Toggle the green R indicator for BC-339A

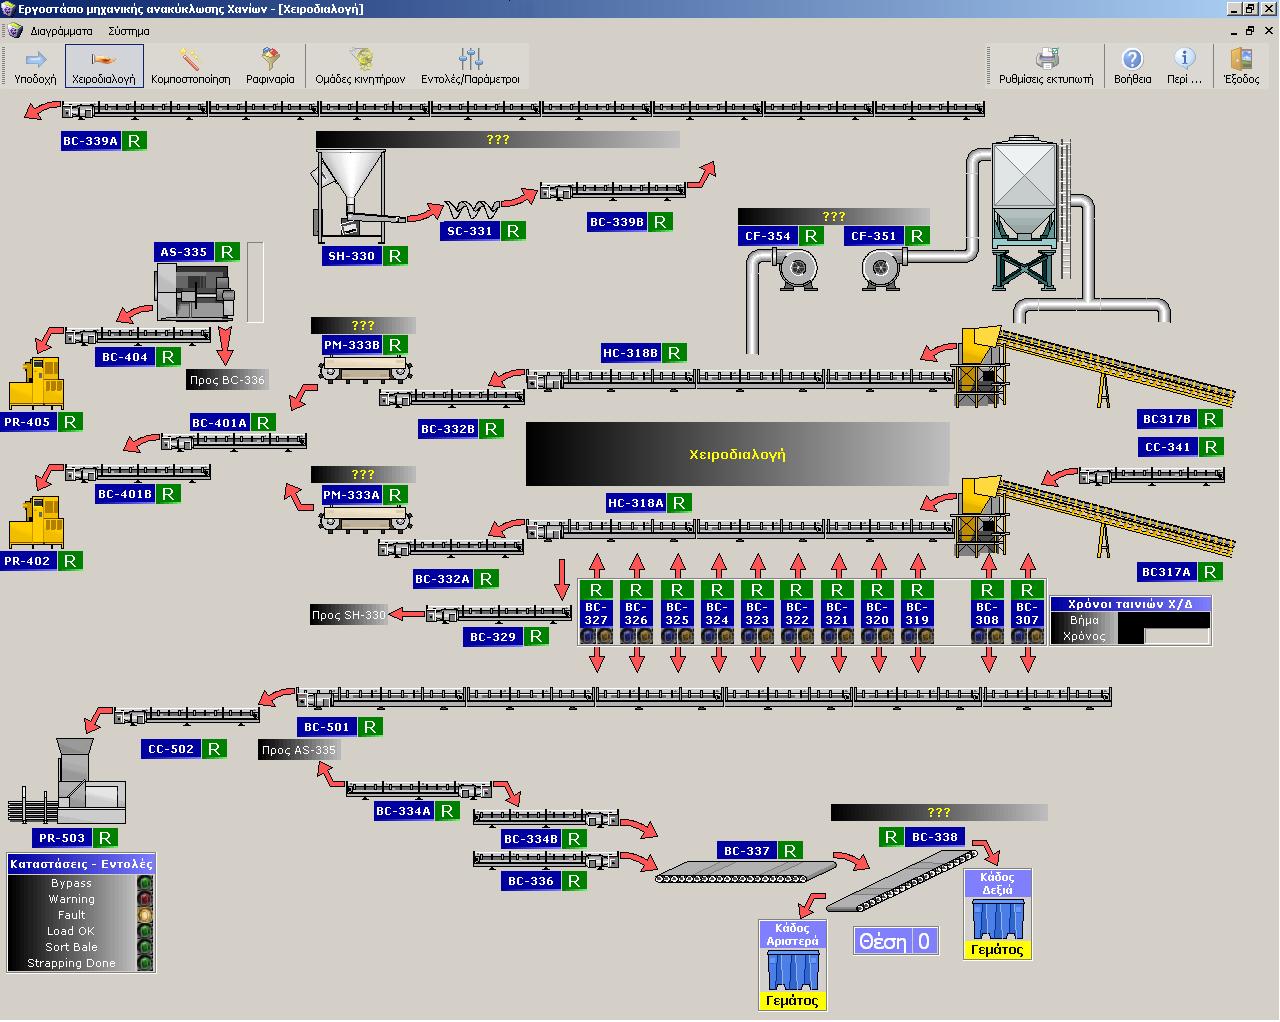click(134, 141)
